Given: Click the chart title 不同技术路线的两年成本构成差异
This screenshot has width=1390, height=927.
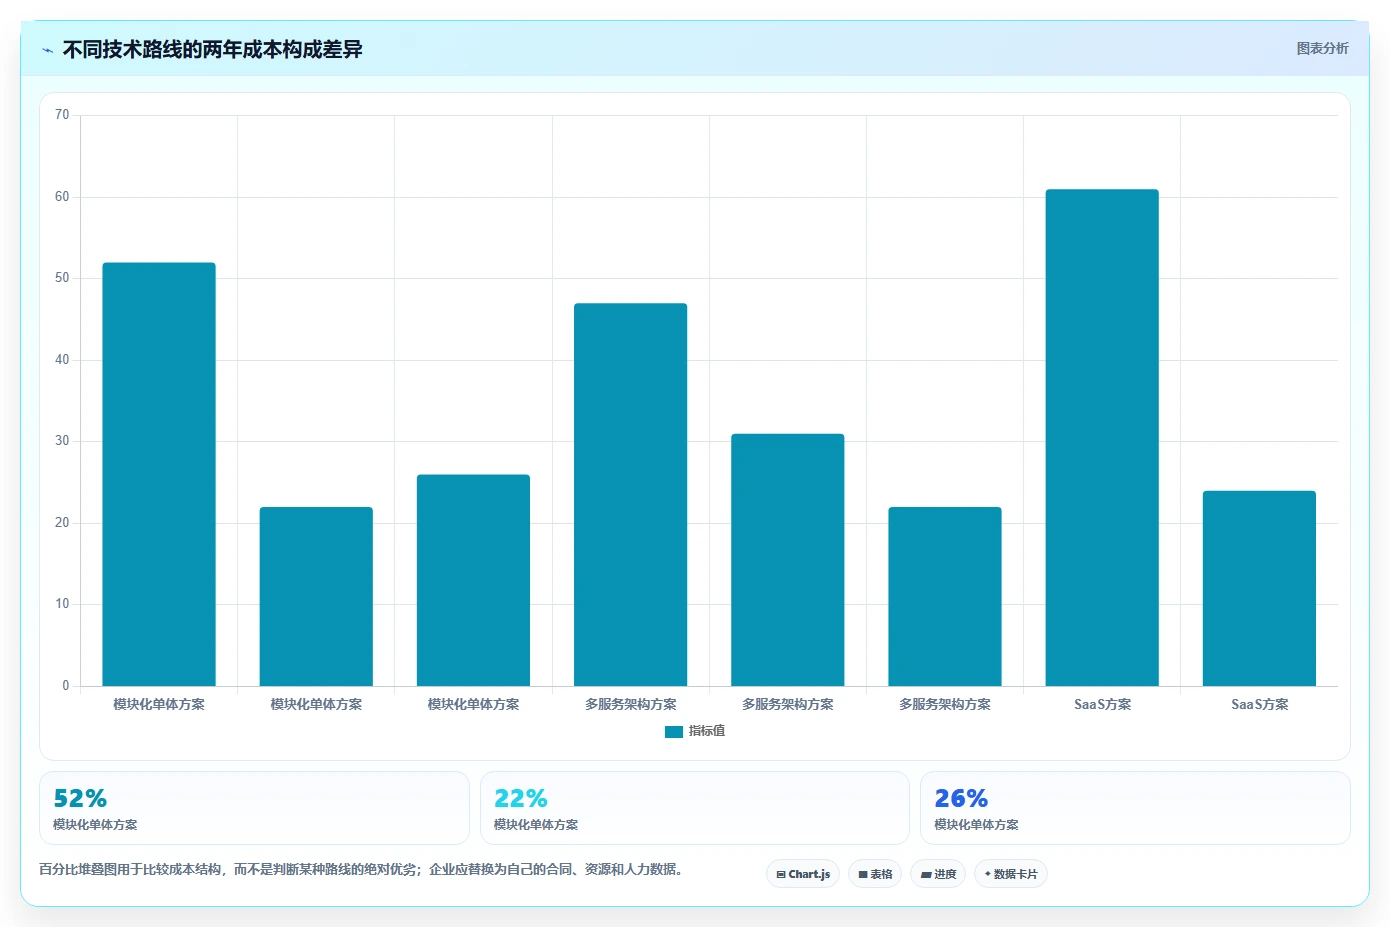Looking at the screenshot, I should [x=212, y=49].
